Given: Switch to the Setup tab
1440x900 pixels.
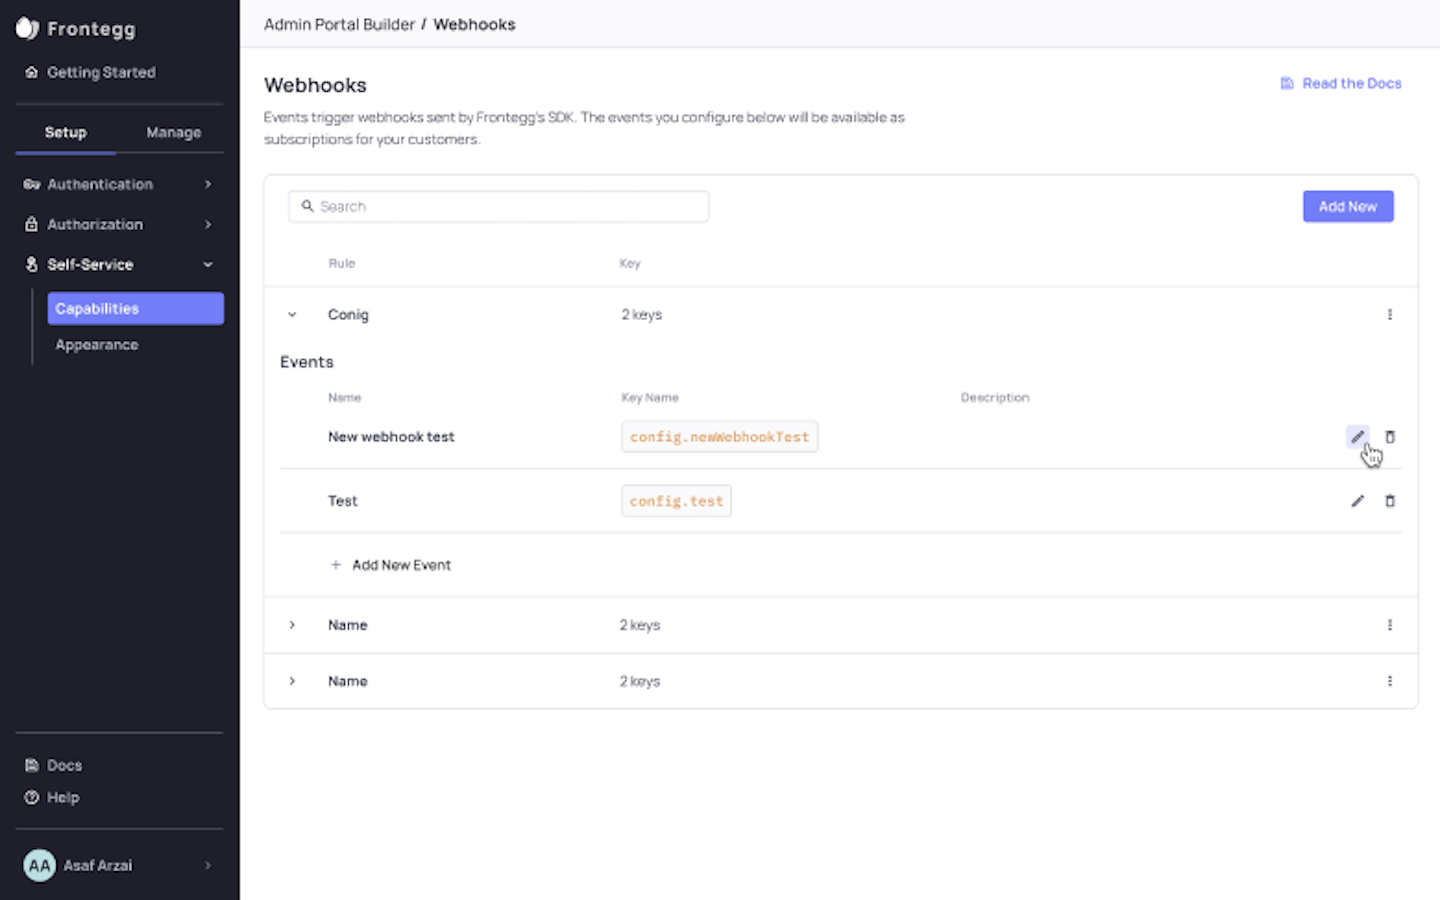Looking at the screenshot, I should click(x=66, y=132).
